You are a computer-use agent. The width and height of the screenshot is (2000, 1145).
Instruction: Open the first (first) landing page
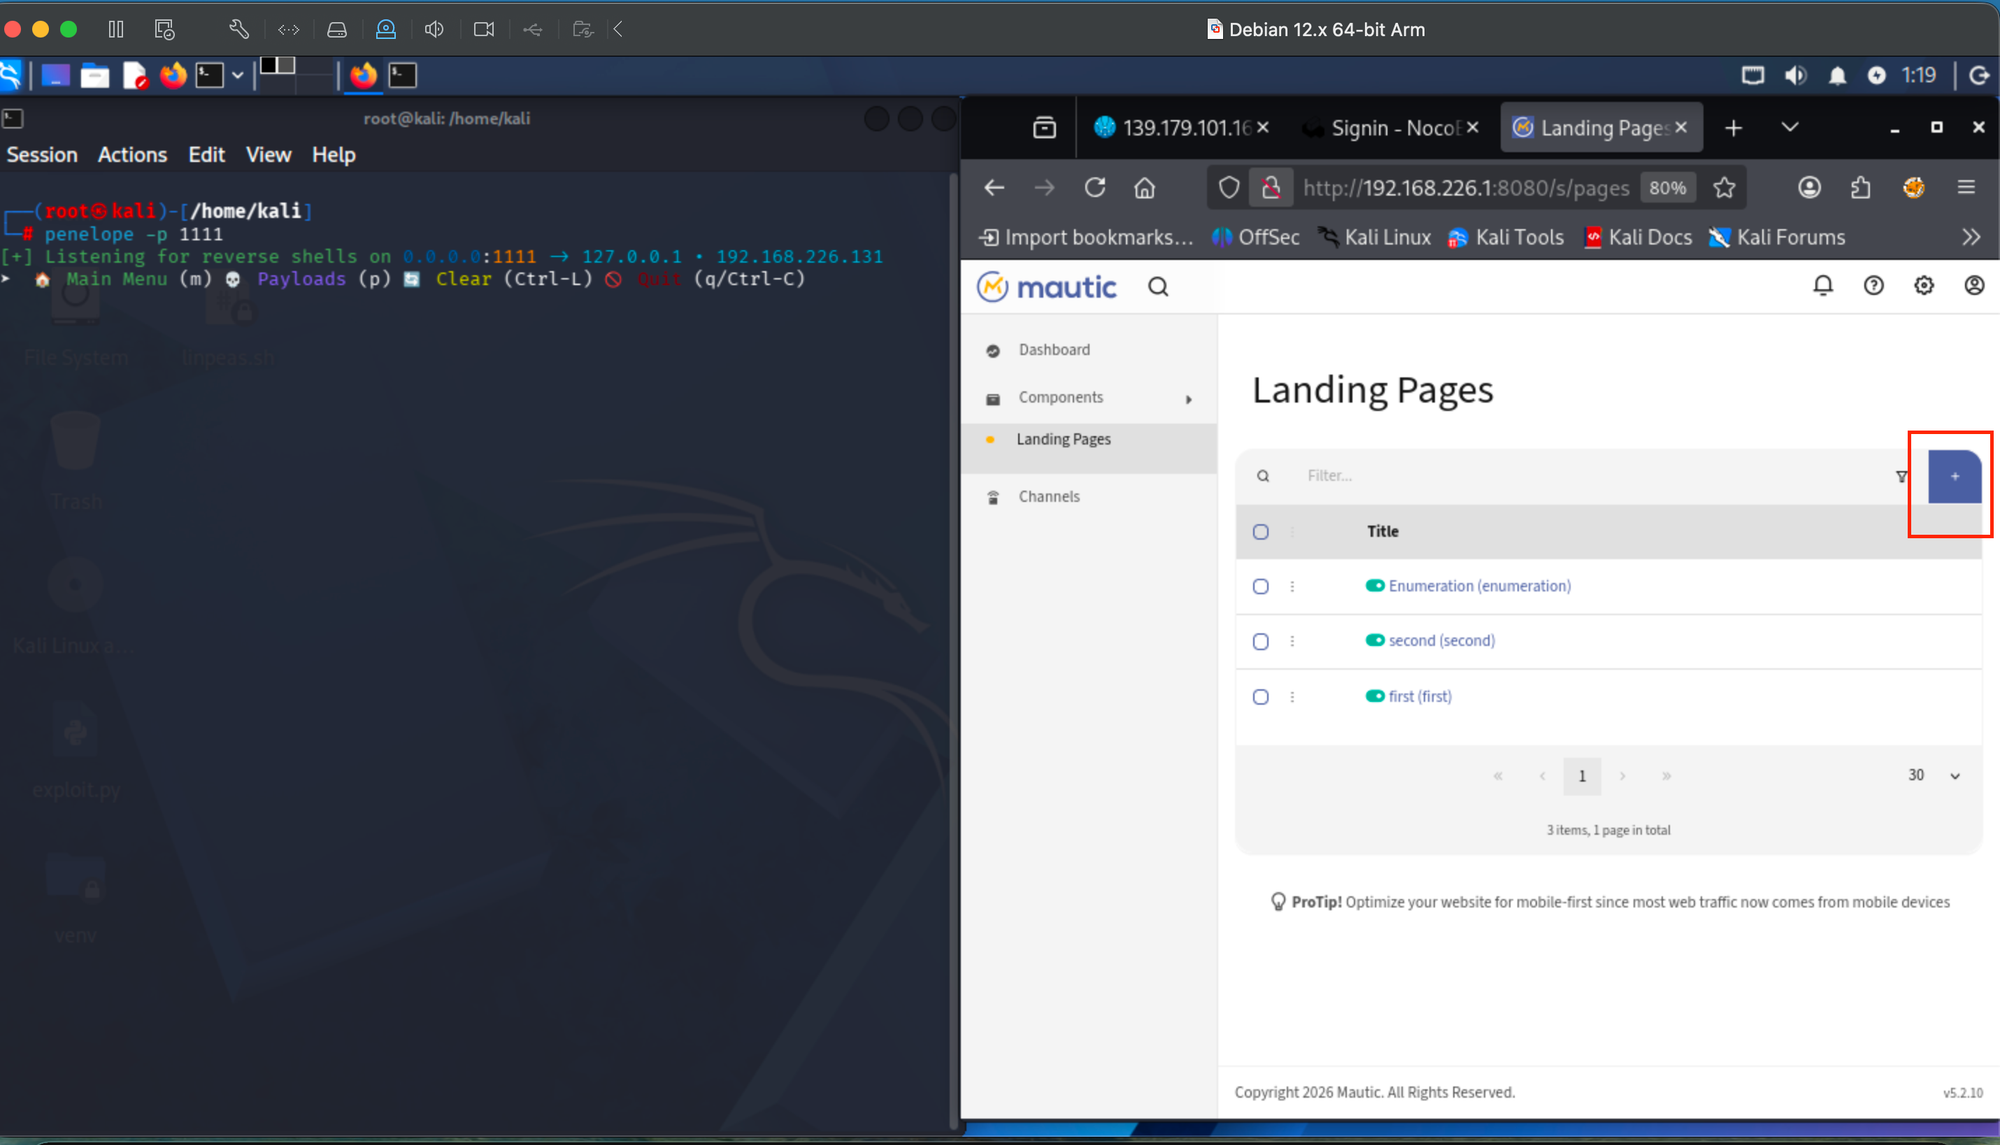[1420, 697]
